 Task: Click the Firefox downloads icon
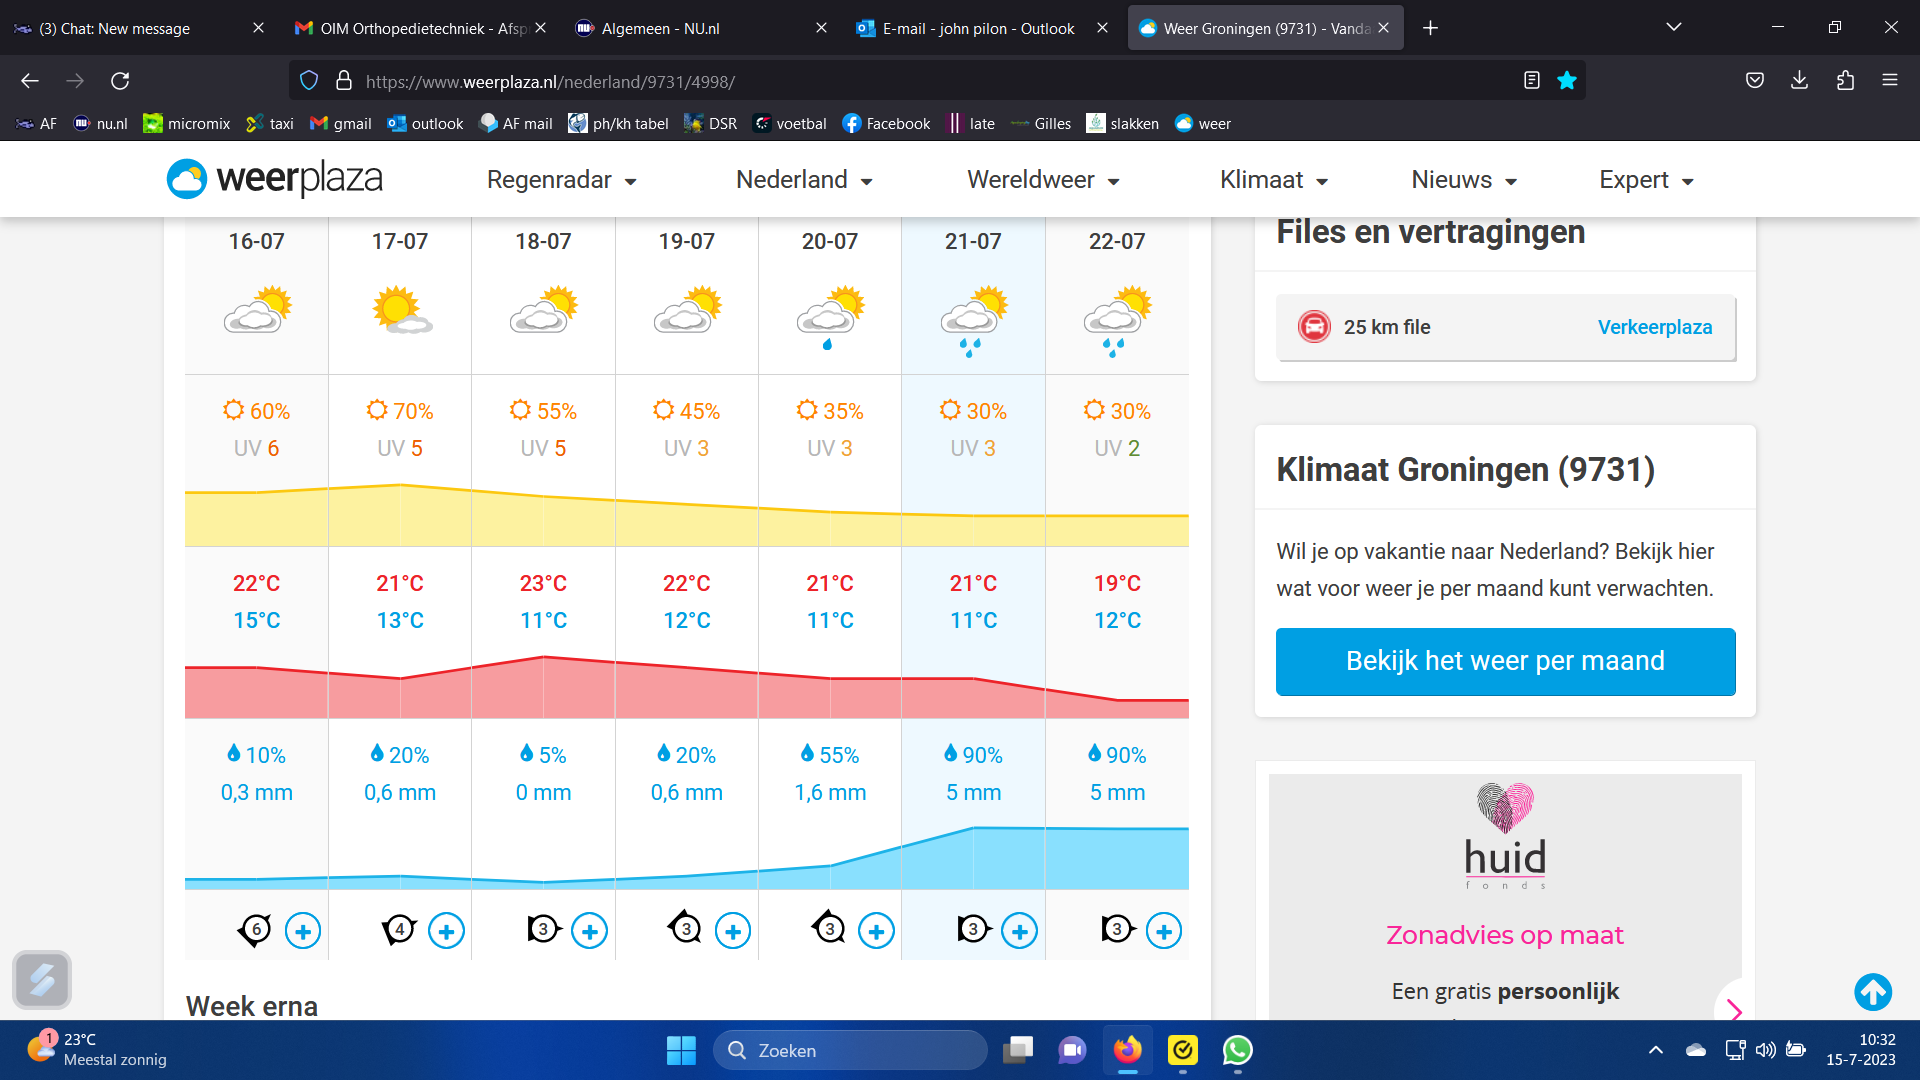(1799, 81)
